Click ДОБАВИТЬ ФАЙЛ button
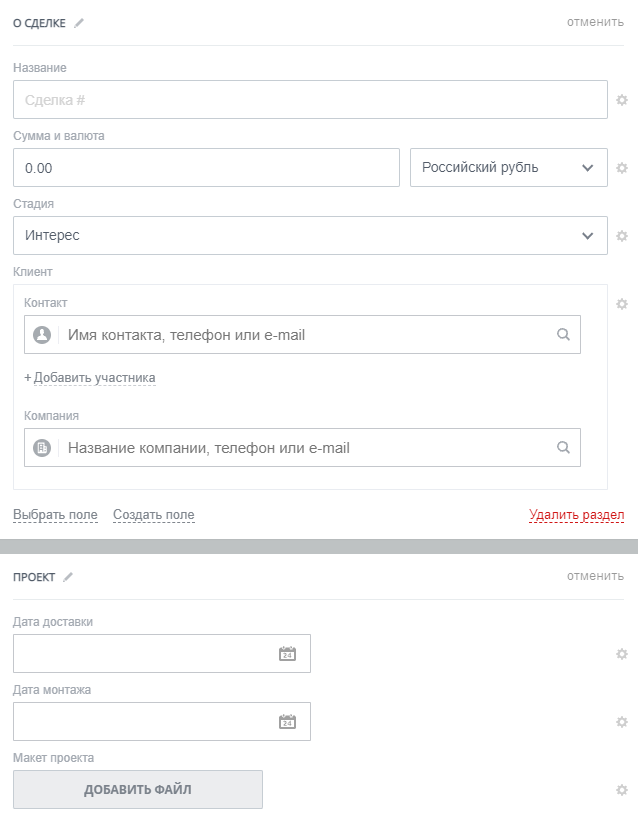Viewport: 638px width, 818px height. pyautogui.click(x=138, y=790)
